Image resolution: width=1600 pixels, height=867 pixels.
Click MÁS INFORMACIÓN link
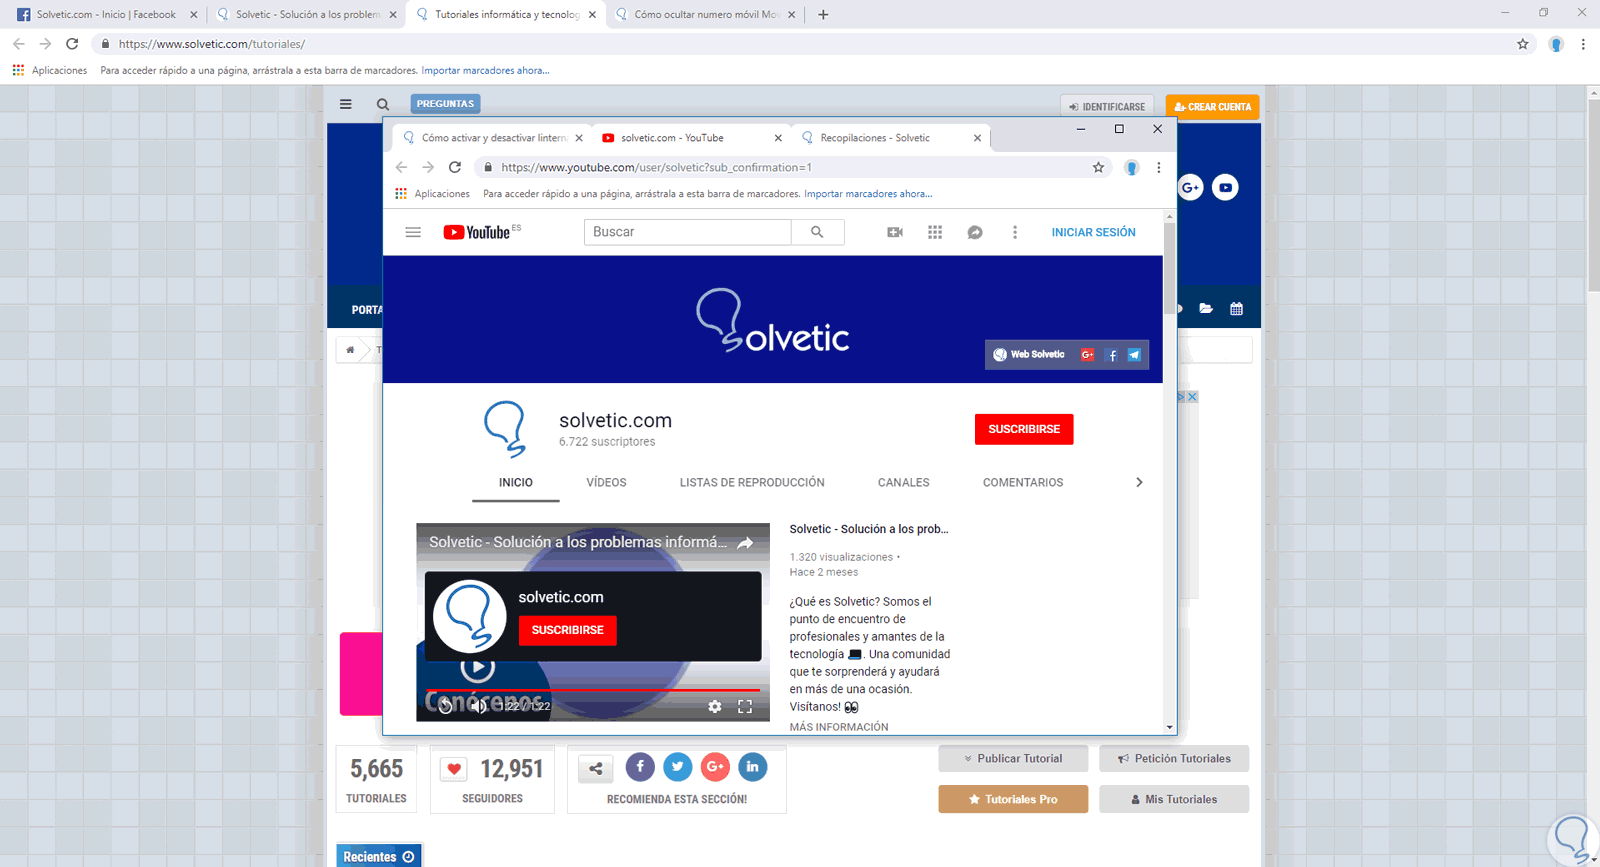(839, 727)
